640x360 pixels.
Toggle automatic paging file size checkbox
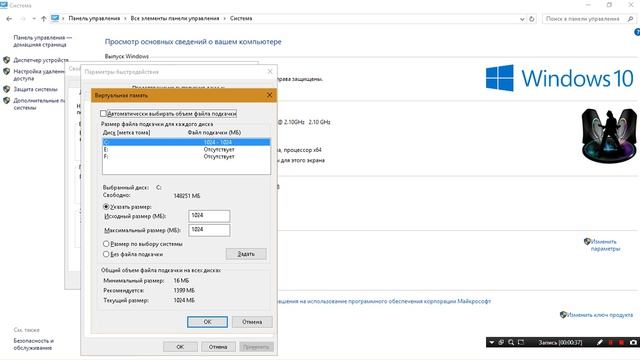103,113
